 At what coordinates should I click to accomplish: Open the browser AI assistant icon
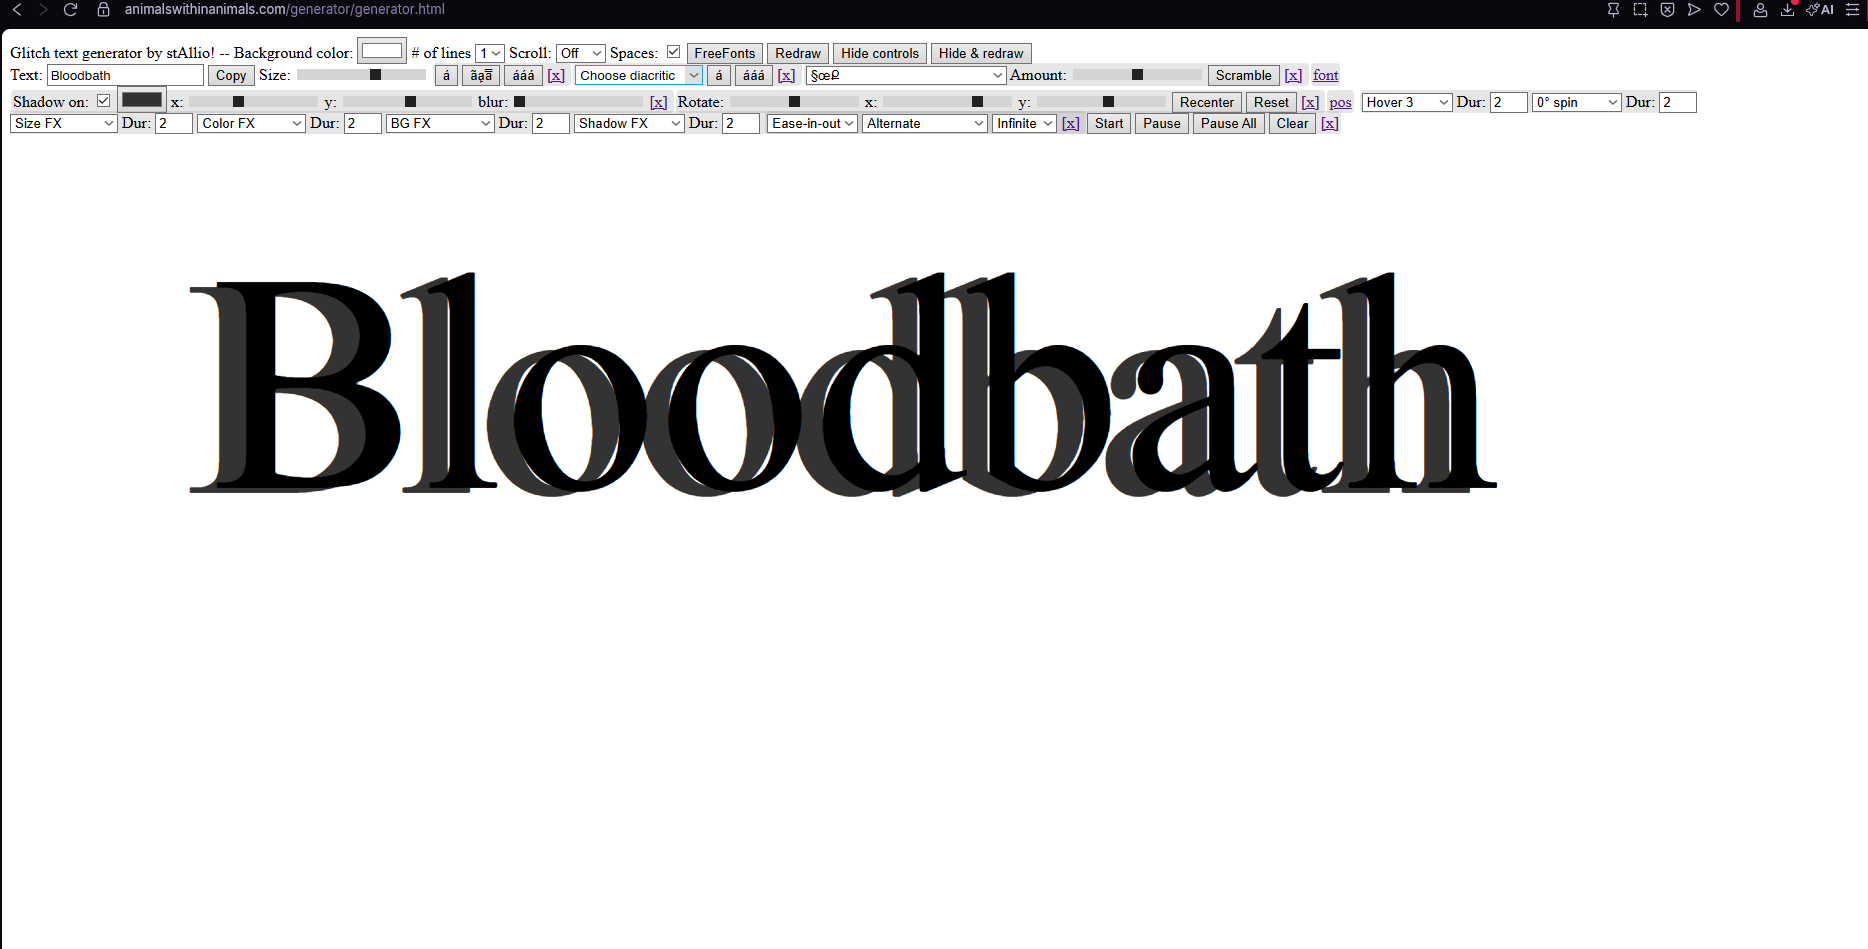coord(1820,10)
